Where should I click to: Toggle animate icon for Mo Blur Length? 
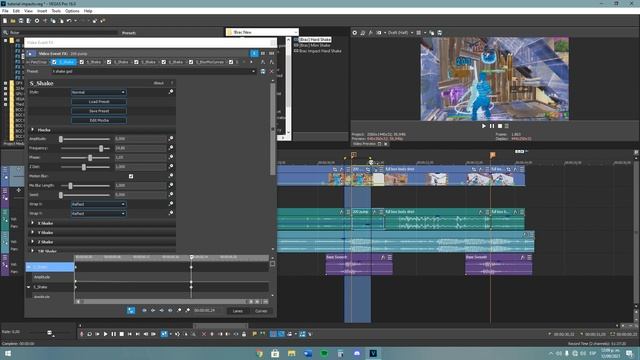click(x=171, y=185)
